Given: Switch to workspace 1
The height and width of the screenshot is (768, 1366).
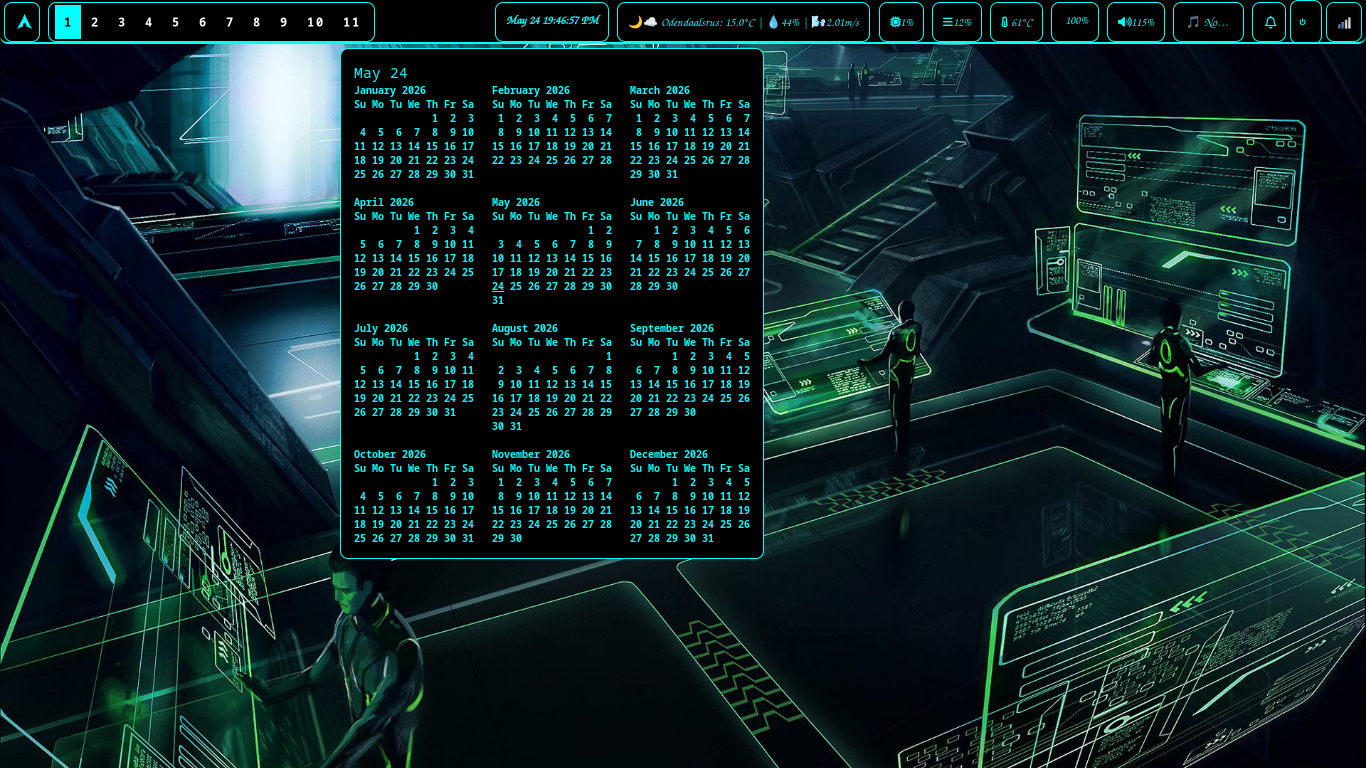Looking at the screenshot, I should pos(68,22).
